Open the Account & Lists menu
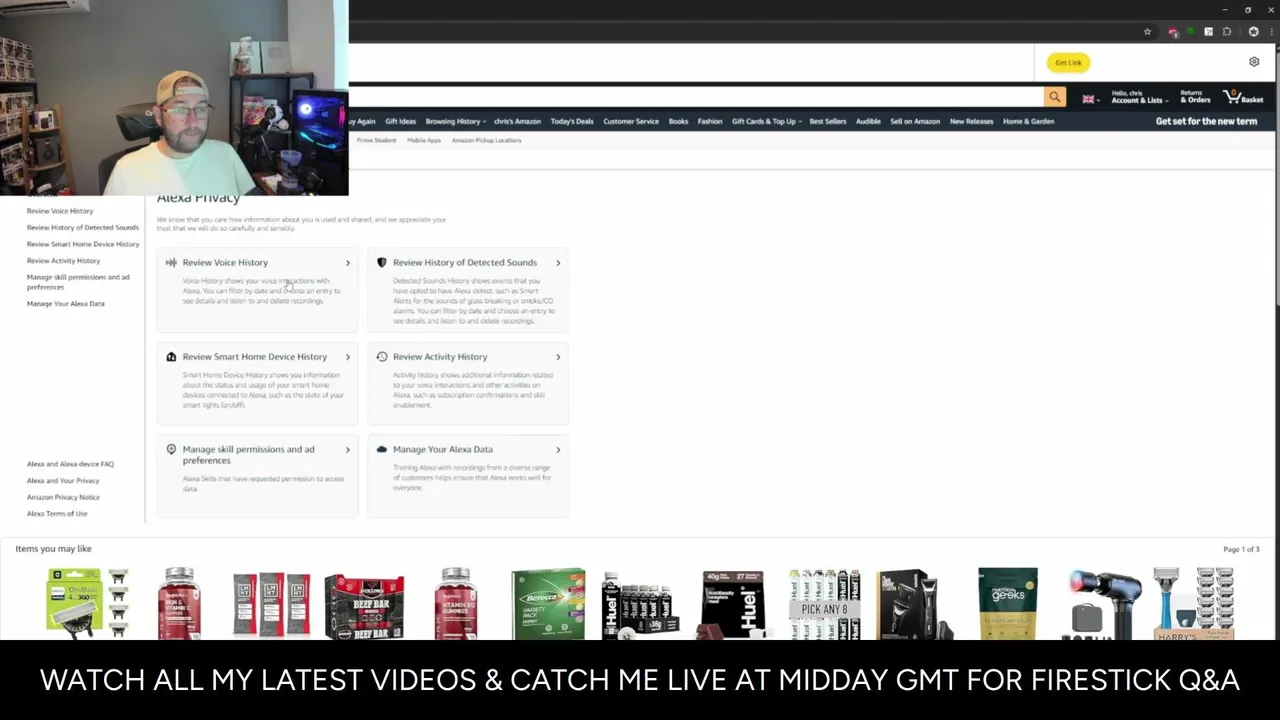This screenshot has width=1280, height=720. pos(1139,97)
